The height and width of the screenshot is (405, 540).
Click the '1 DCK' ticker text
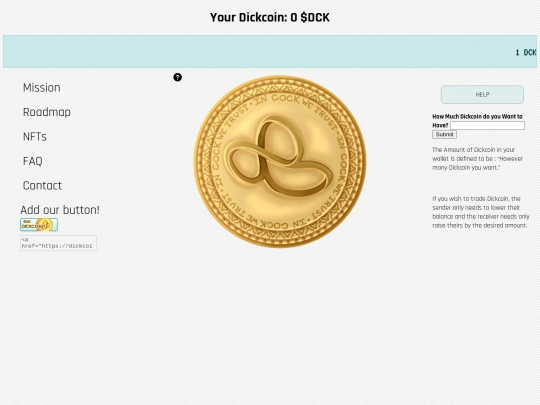pos(526,52)
